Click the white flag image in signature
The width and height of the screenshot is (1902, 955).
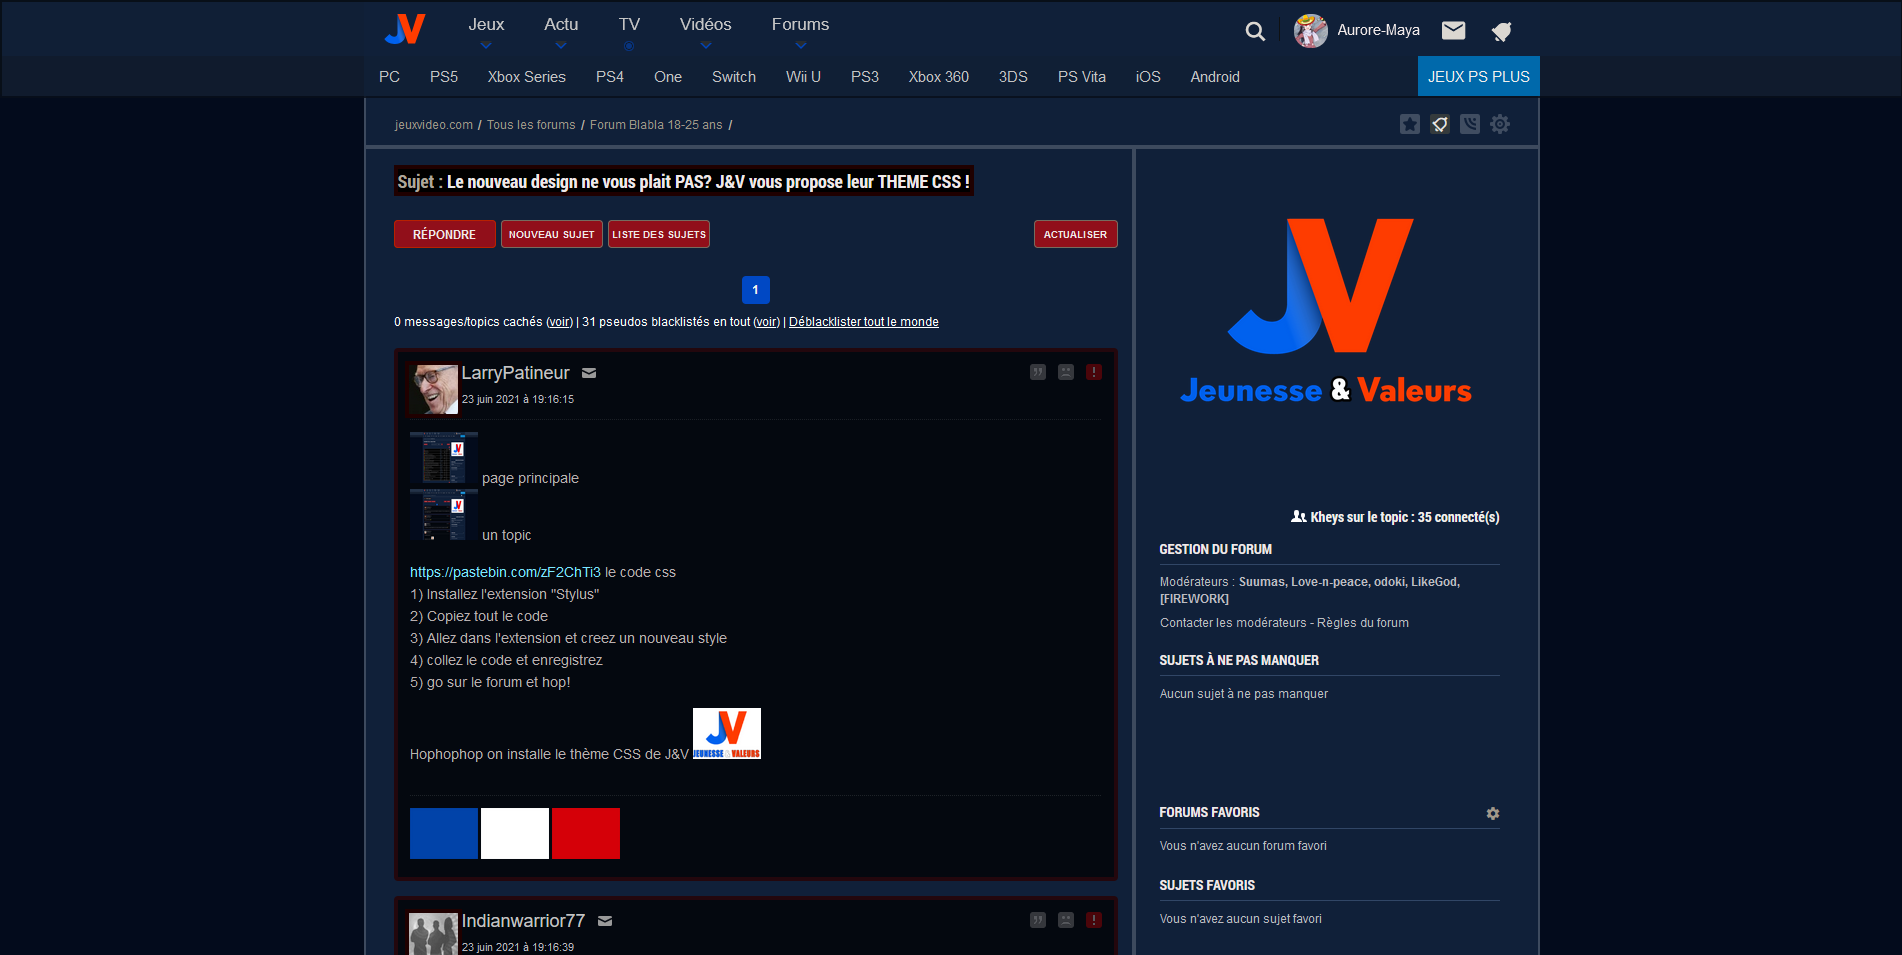pos(515,833)
